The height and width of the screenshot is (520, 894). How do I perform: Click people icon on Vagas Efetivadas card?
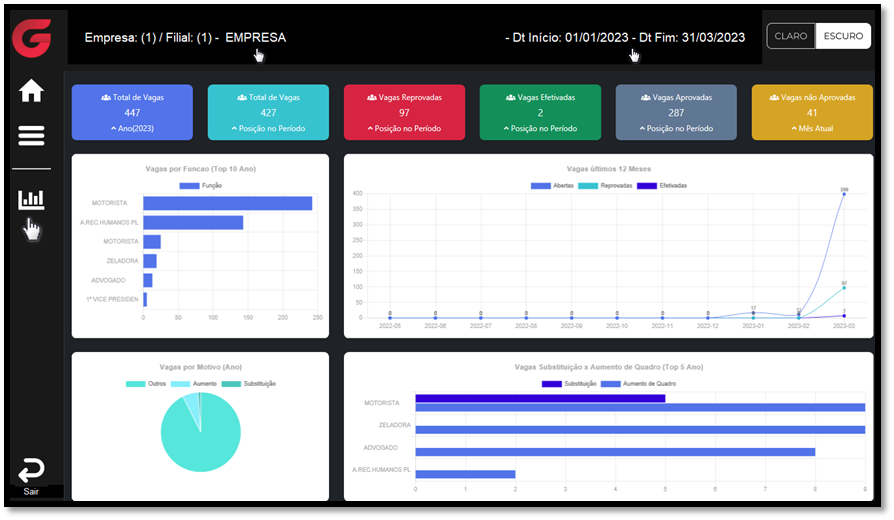coord(510,98)
